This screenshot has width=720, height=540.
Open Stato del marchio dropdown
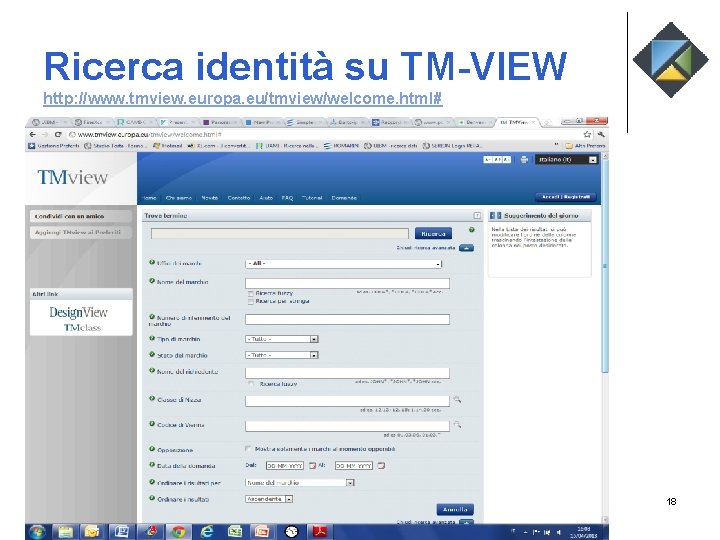[x=281, y=355]
